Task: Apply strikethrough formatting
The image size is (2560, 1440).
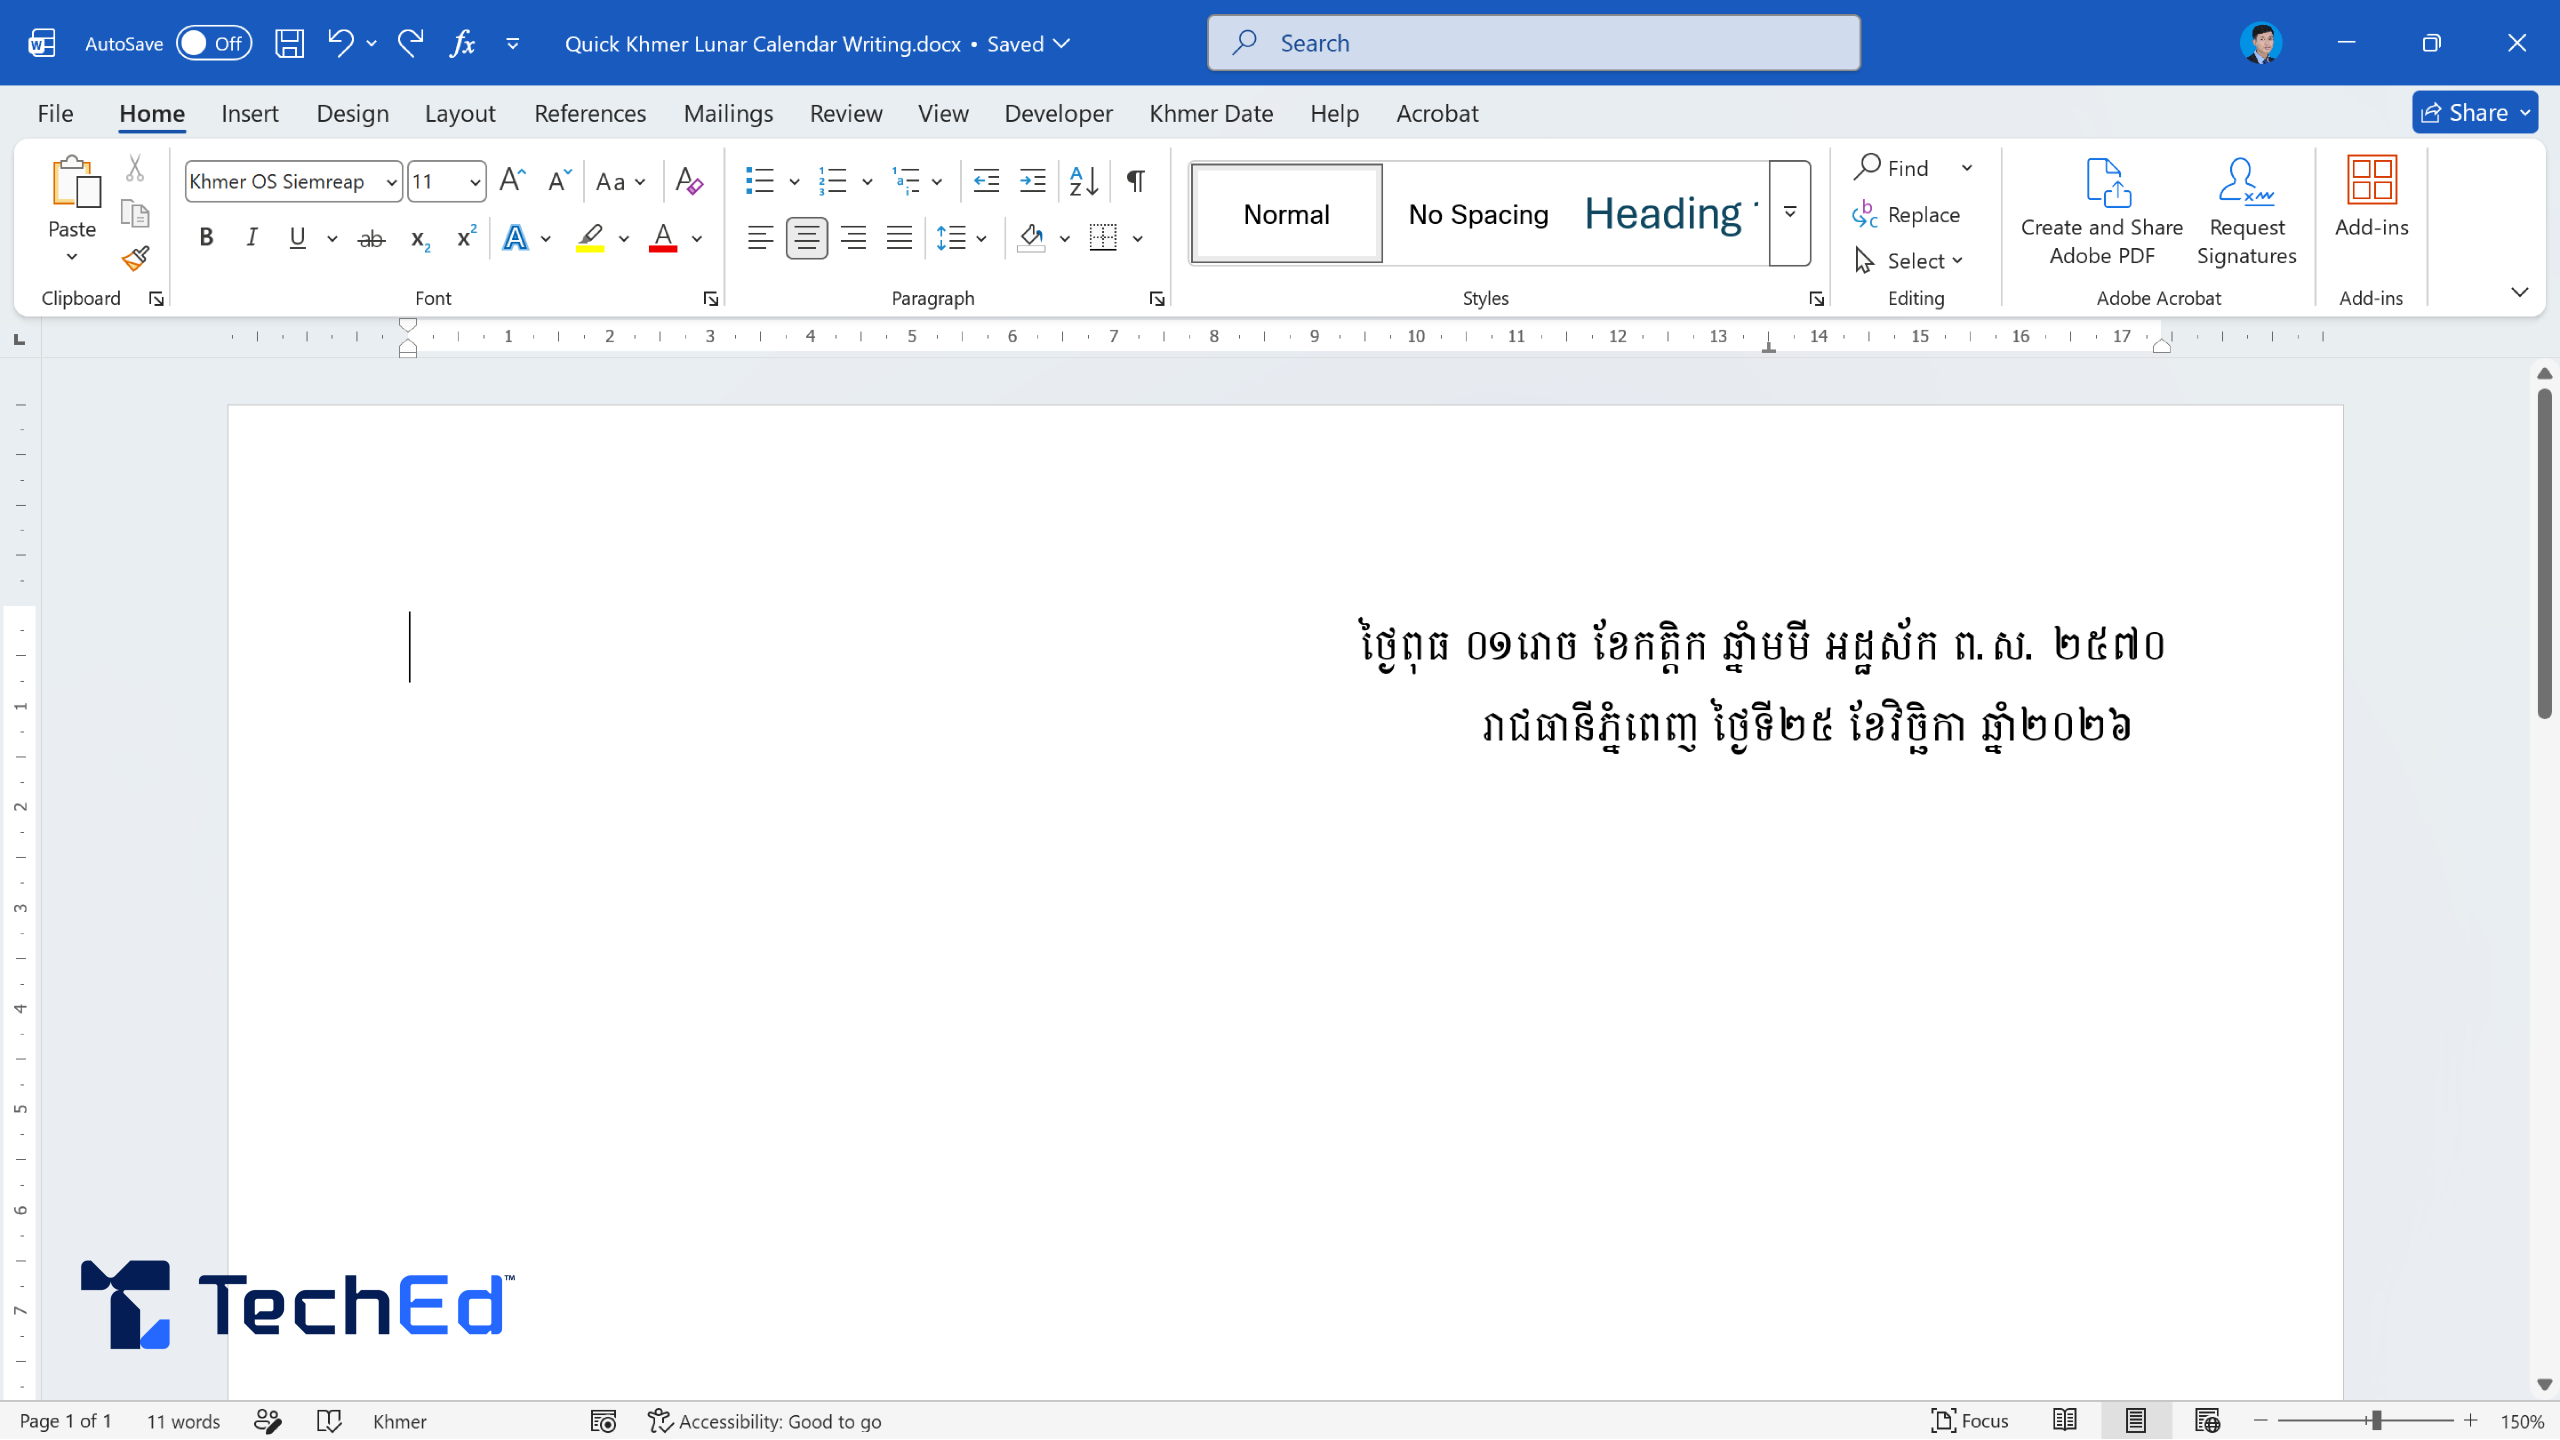Action: click(x=371, y=238)
